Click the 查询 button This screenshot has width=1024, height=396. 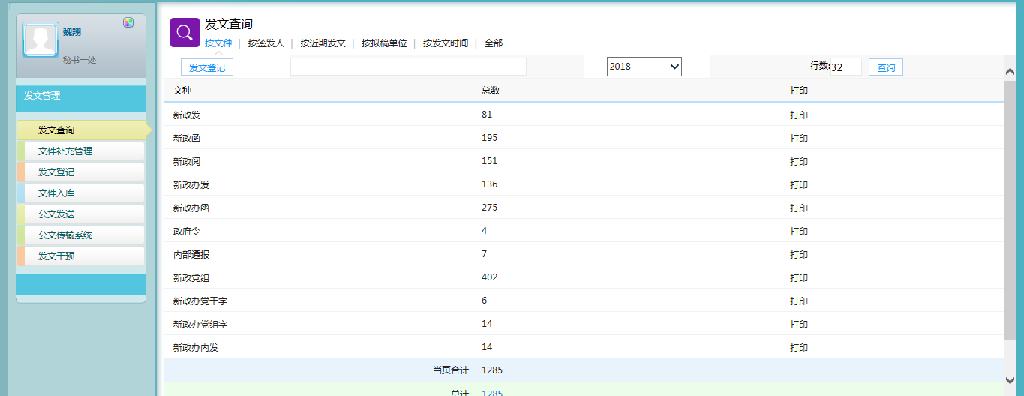pyautogui.click(x=886, y=67)
